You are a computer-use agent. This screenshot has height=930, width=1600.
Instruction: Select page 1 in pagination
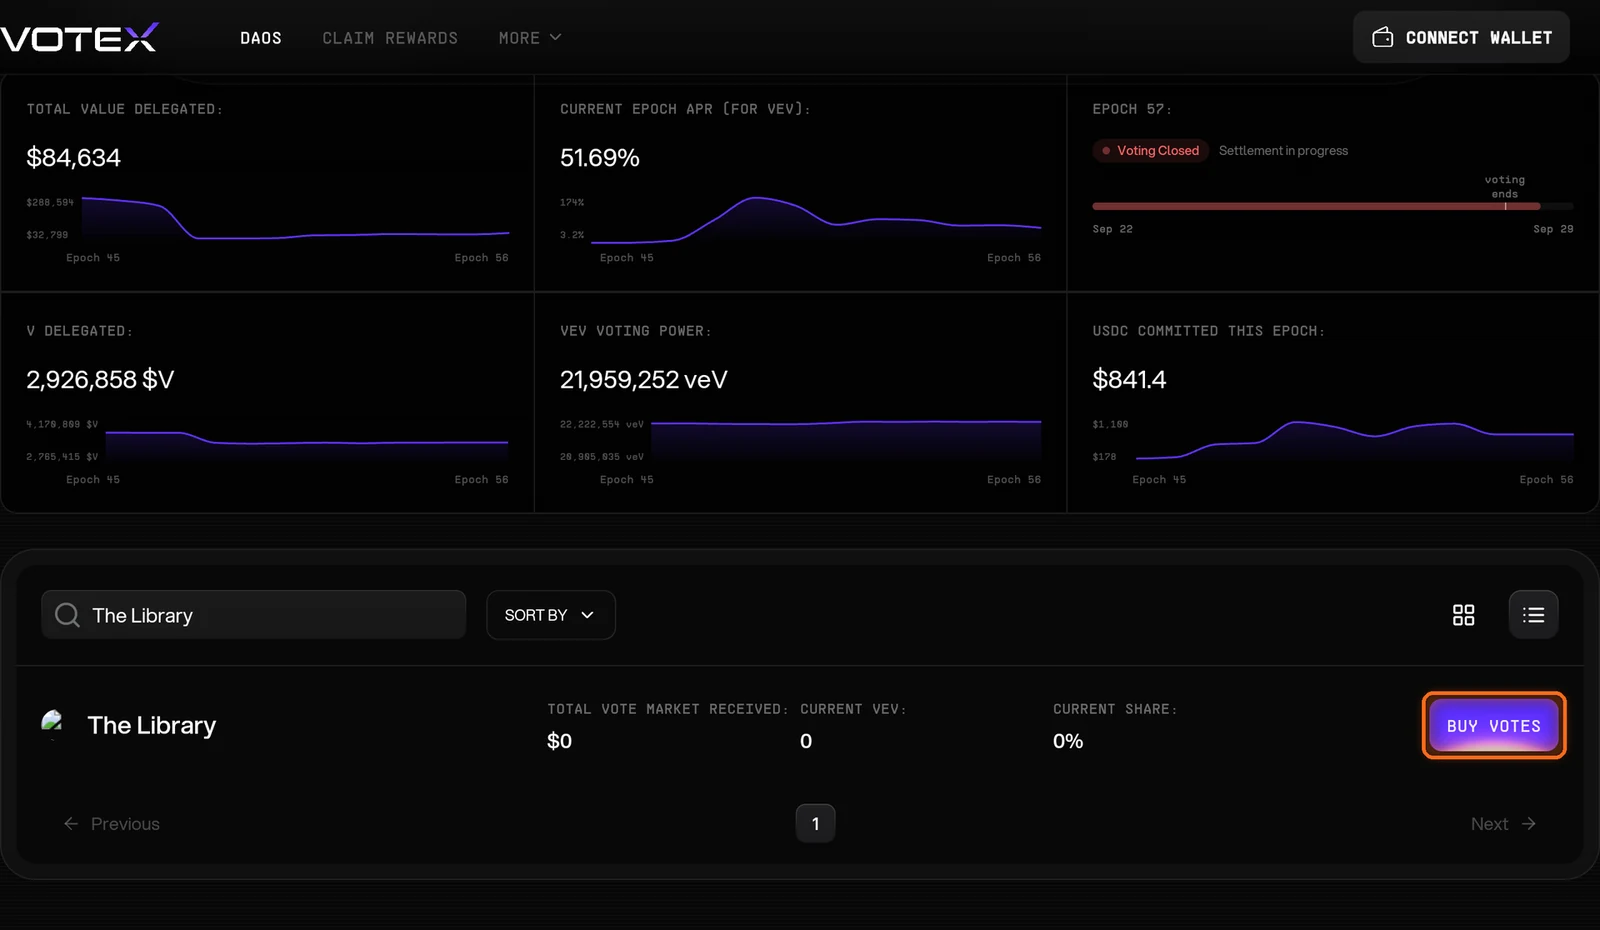click(x=815, y=824)
